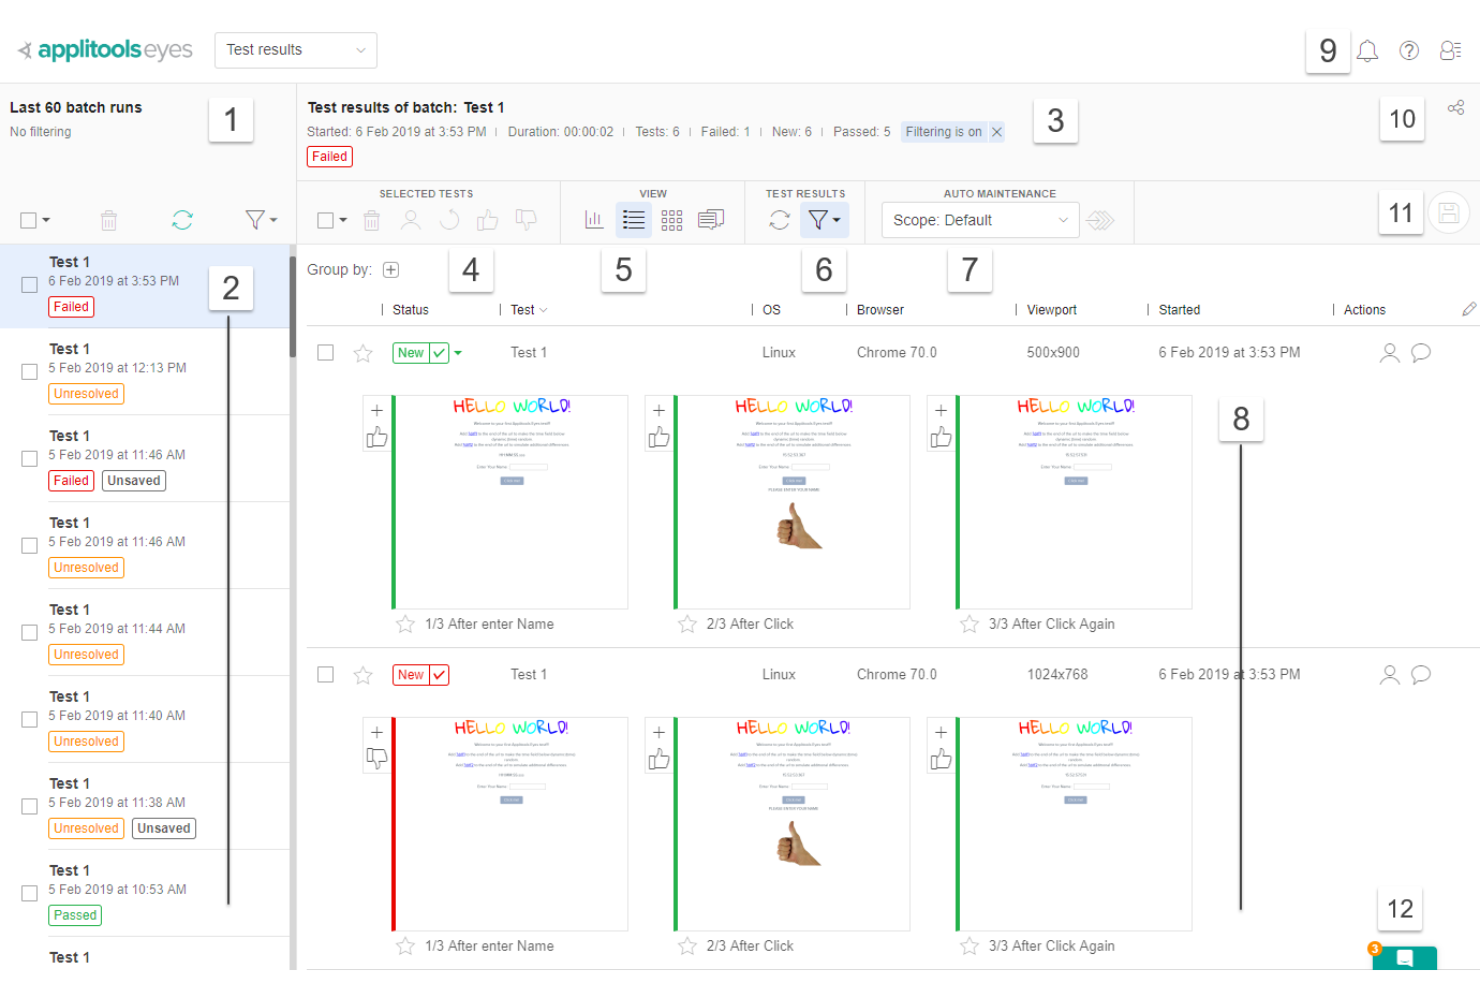1480x987 pixels.
Task: Give thumbs up to selected tests
Action: point(487,220)
